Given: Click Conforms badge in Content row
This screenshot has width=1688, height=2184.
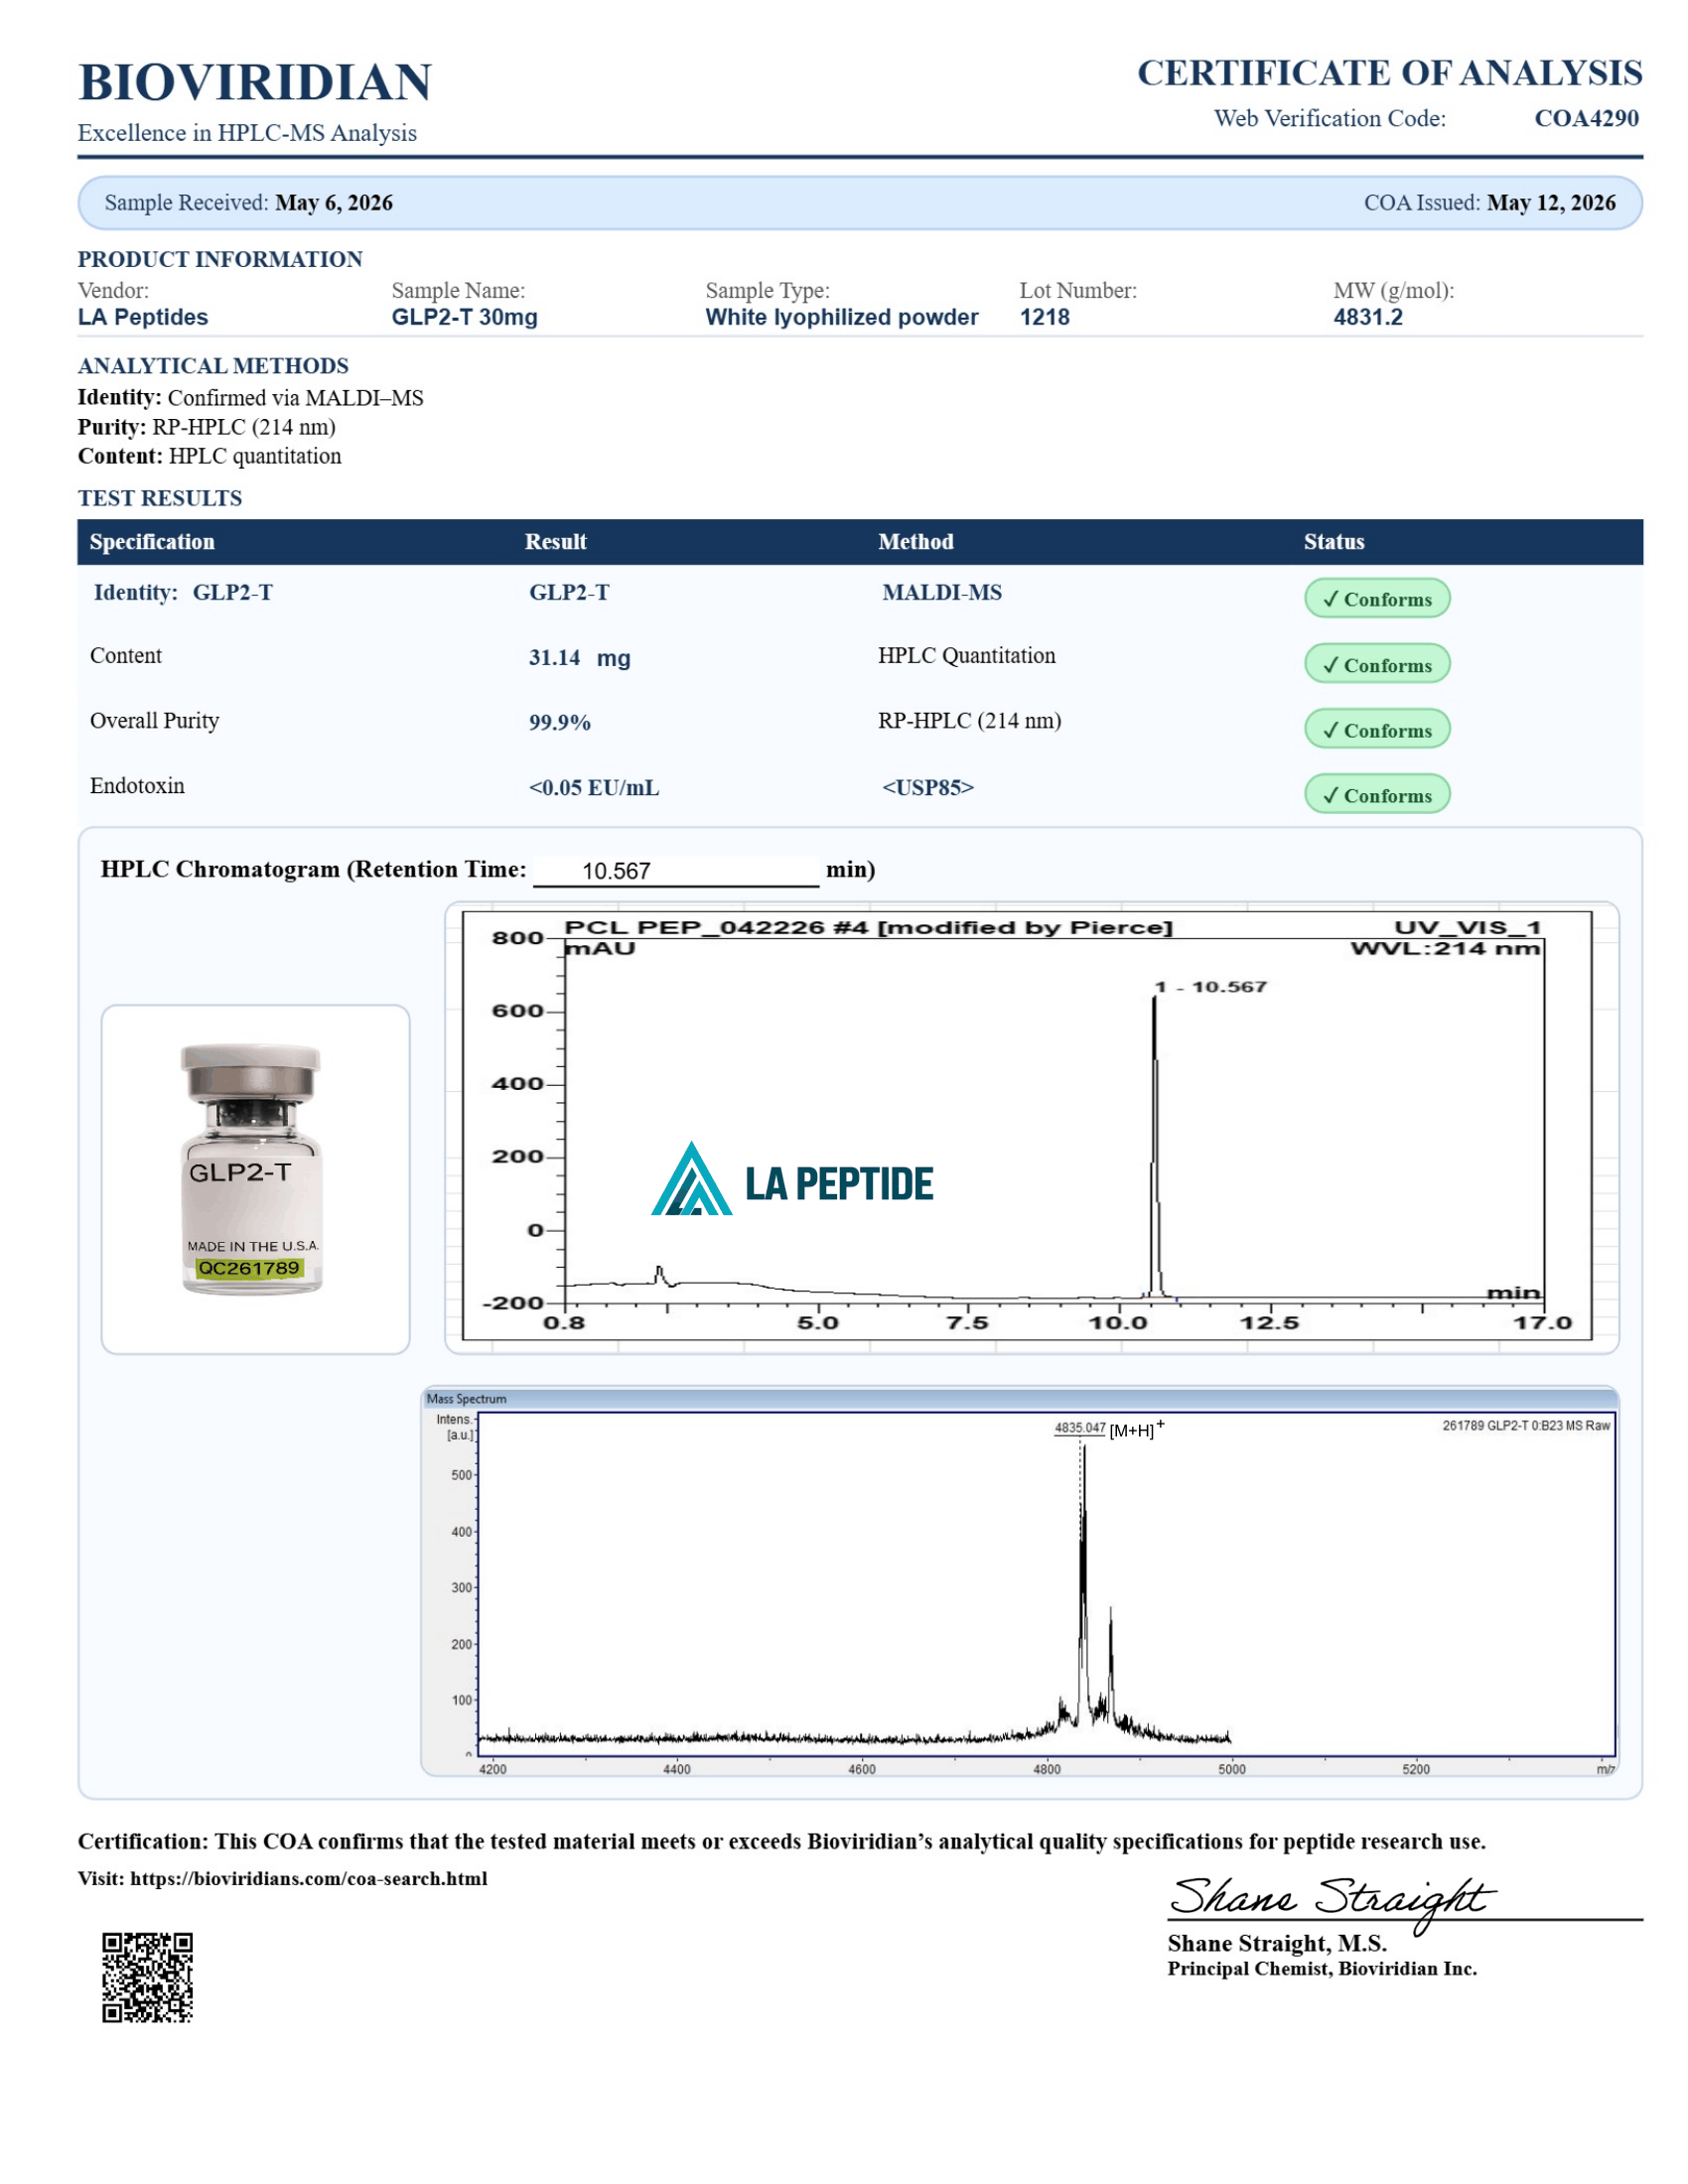Looking at the screenshot, I should click(x=1376, y=664).
